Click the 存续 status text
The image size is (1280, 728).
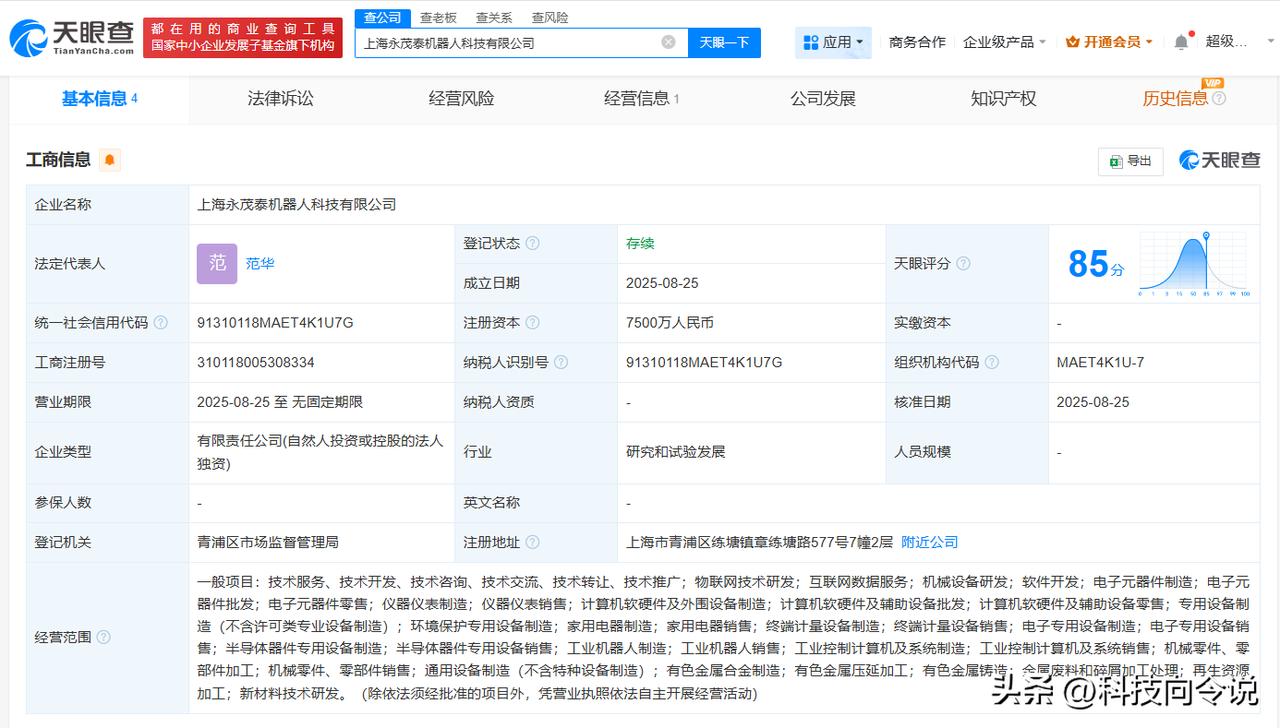(x=640, y=243)
